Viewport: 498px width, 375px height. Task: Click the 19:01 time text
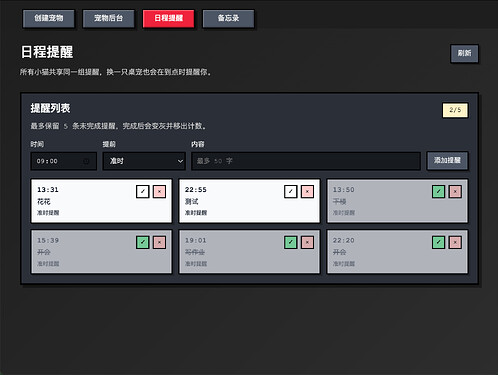pos(196,240)
